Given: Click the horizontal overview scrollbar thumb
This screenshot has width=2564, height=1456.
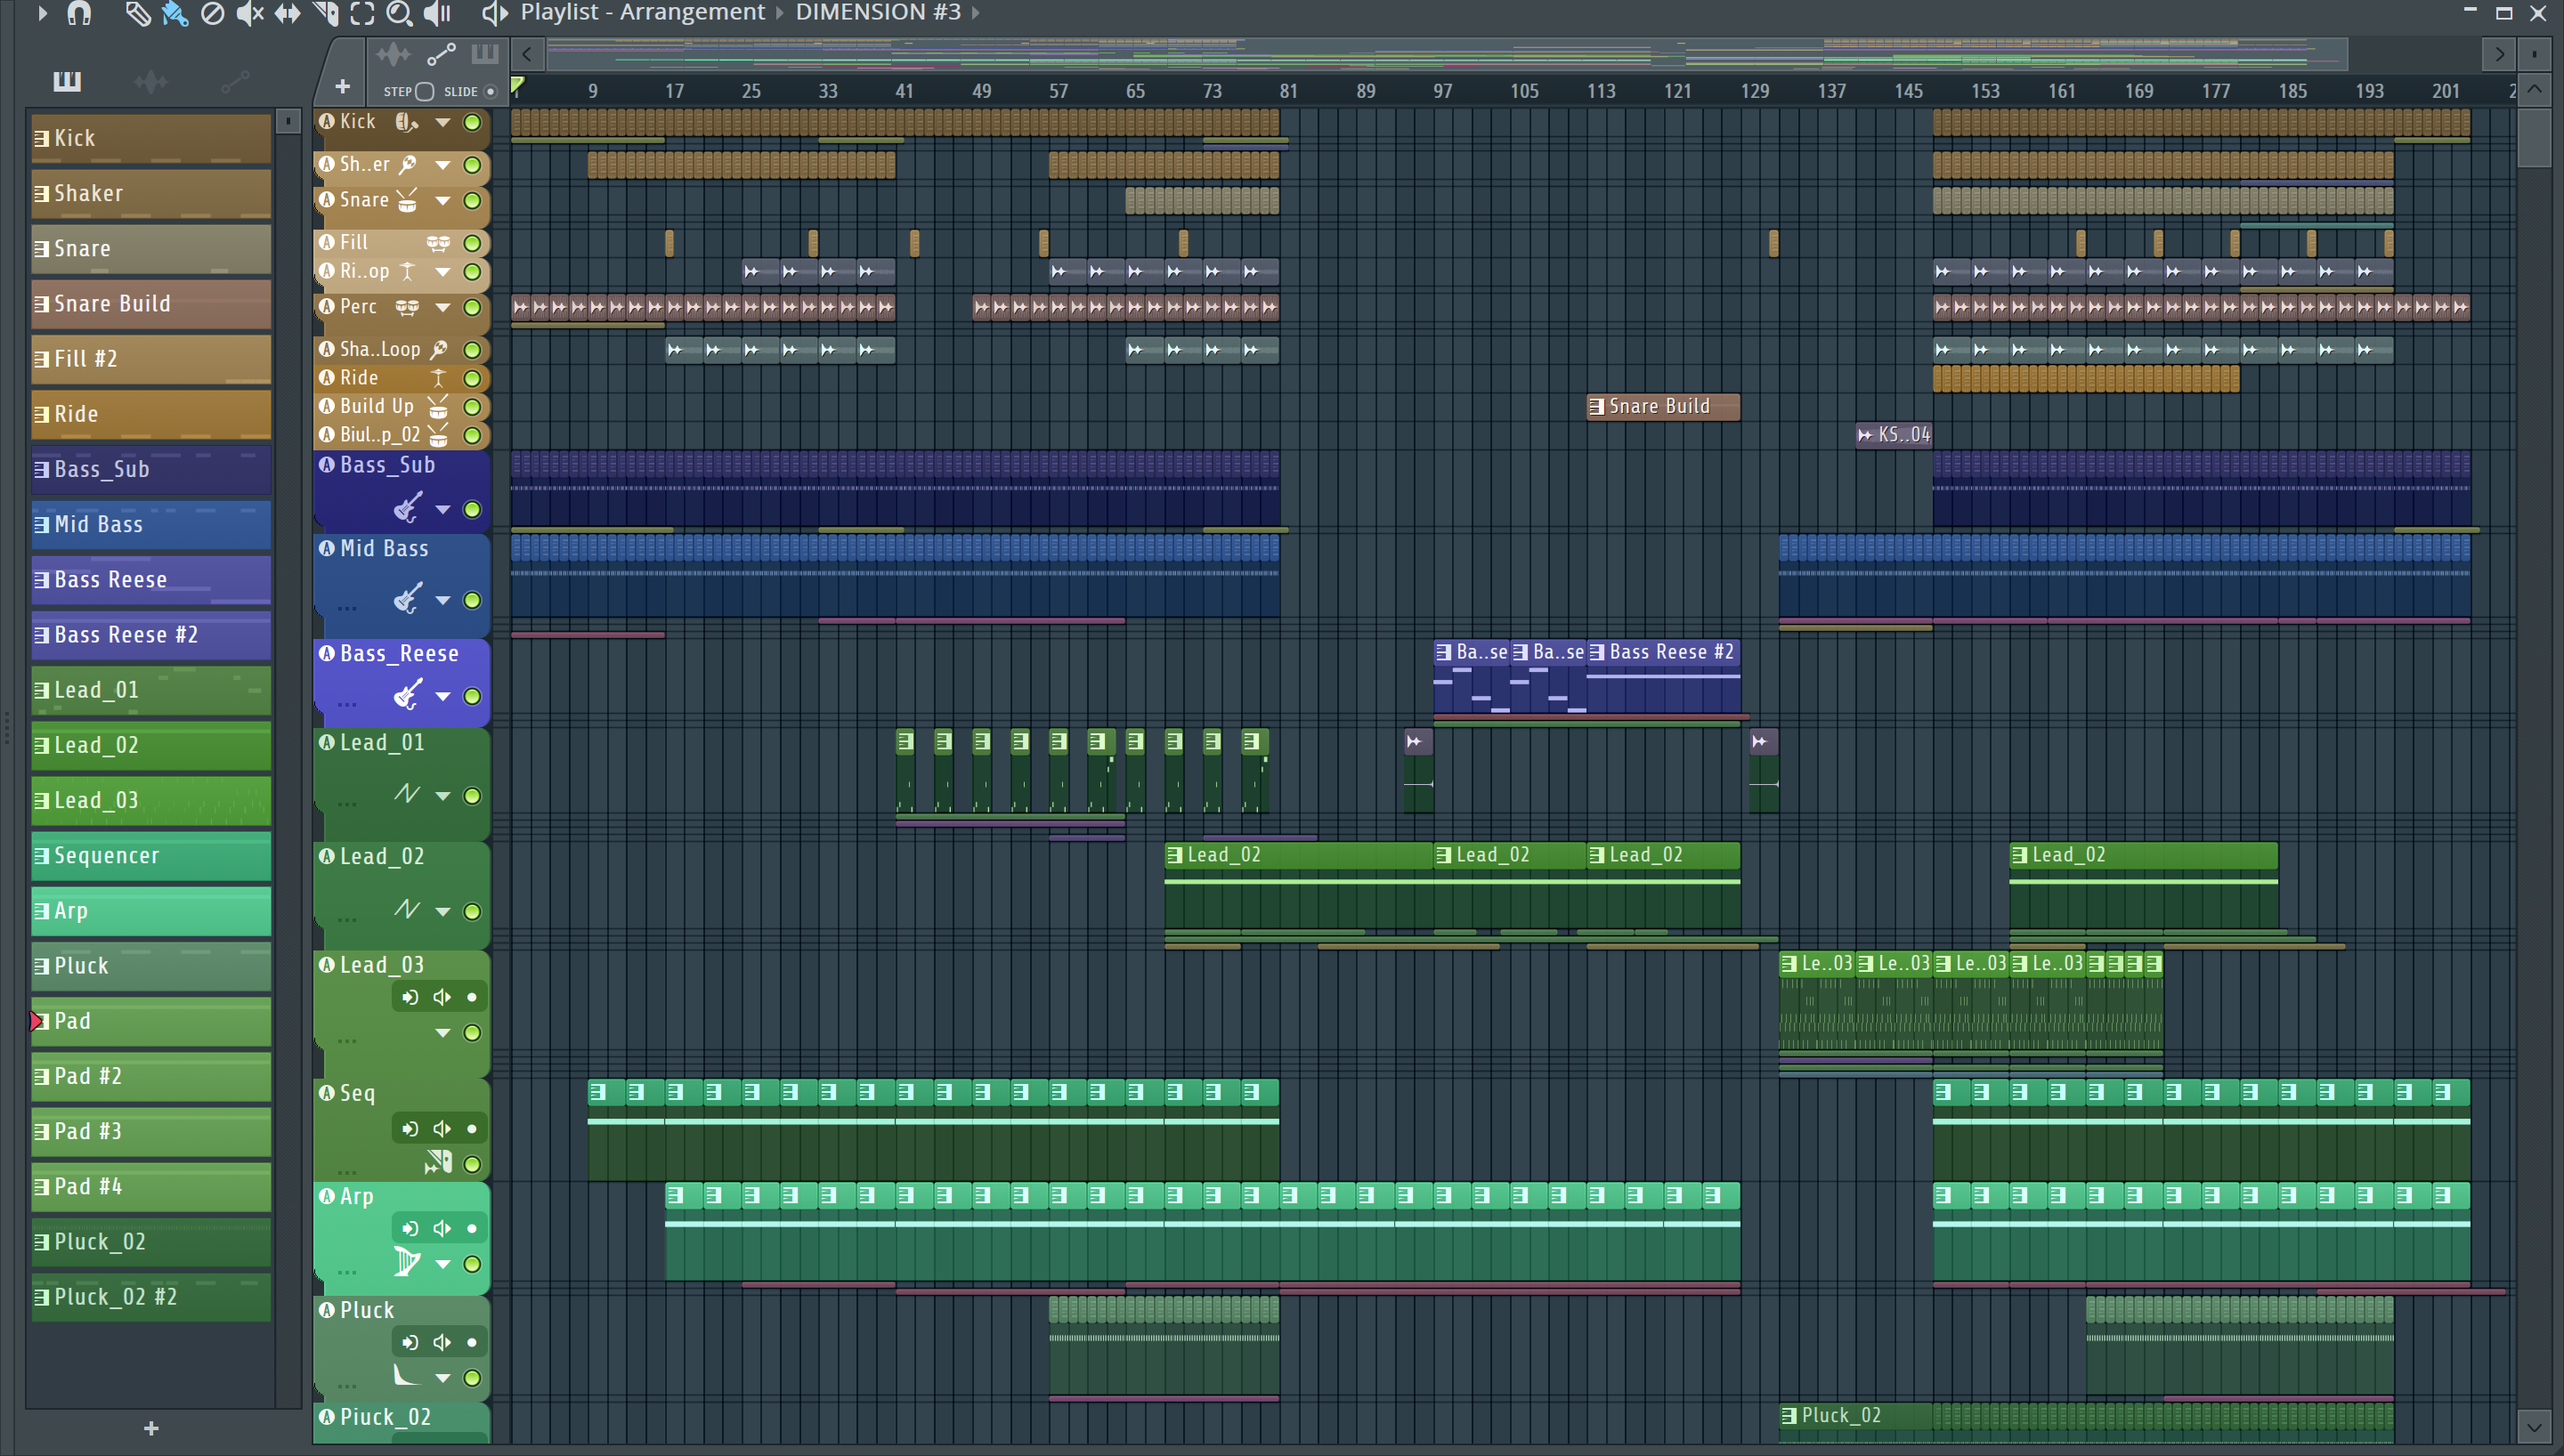Looking at the screenshot, I should (1445, 54).
